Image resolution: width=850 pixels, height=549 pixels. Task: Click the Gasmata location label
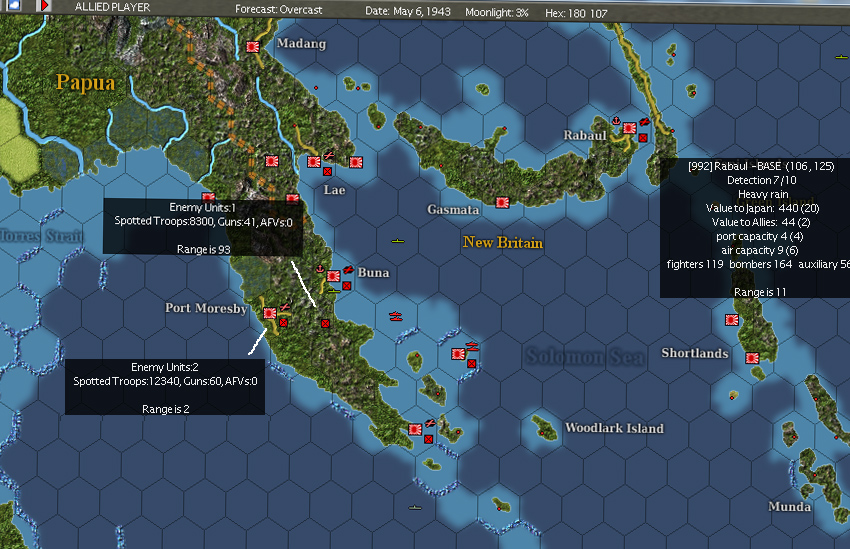coord(453,209)
